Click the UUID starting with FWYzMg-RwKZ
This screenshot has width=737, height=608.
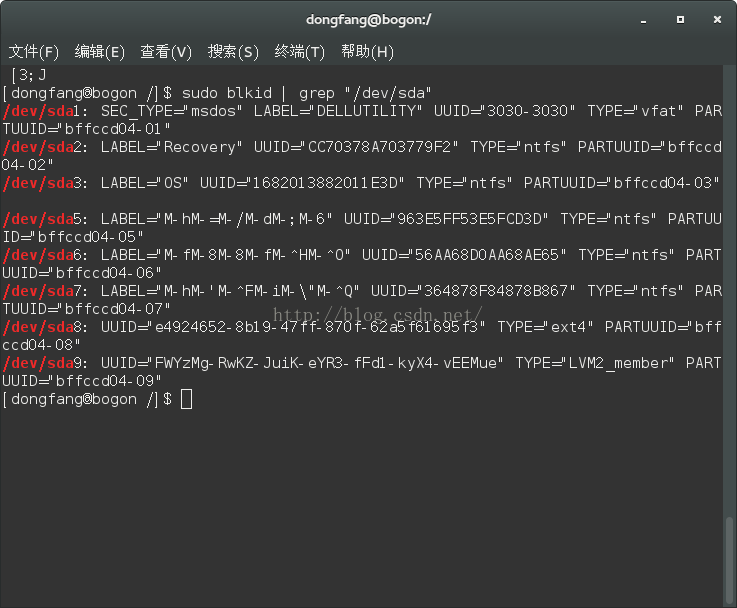pyautogui.click(x=302, y=363)
